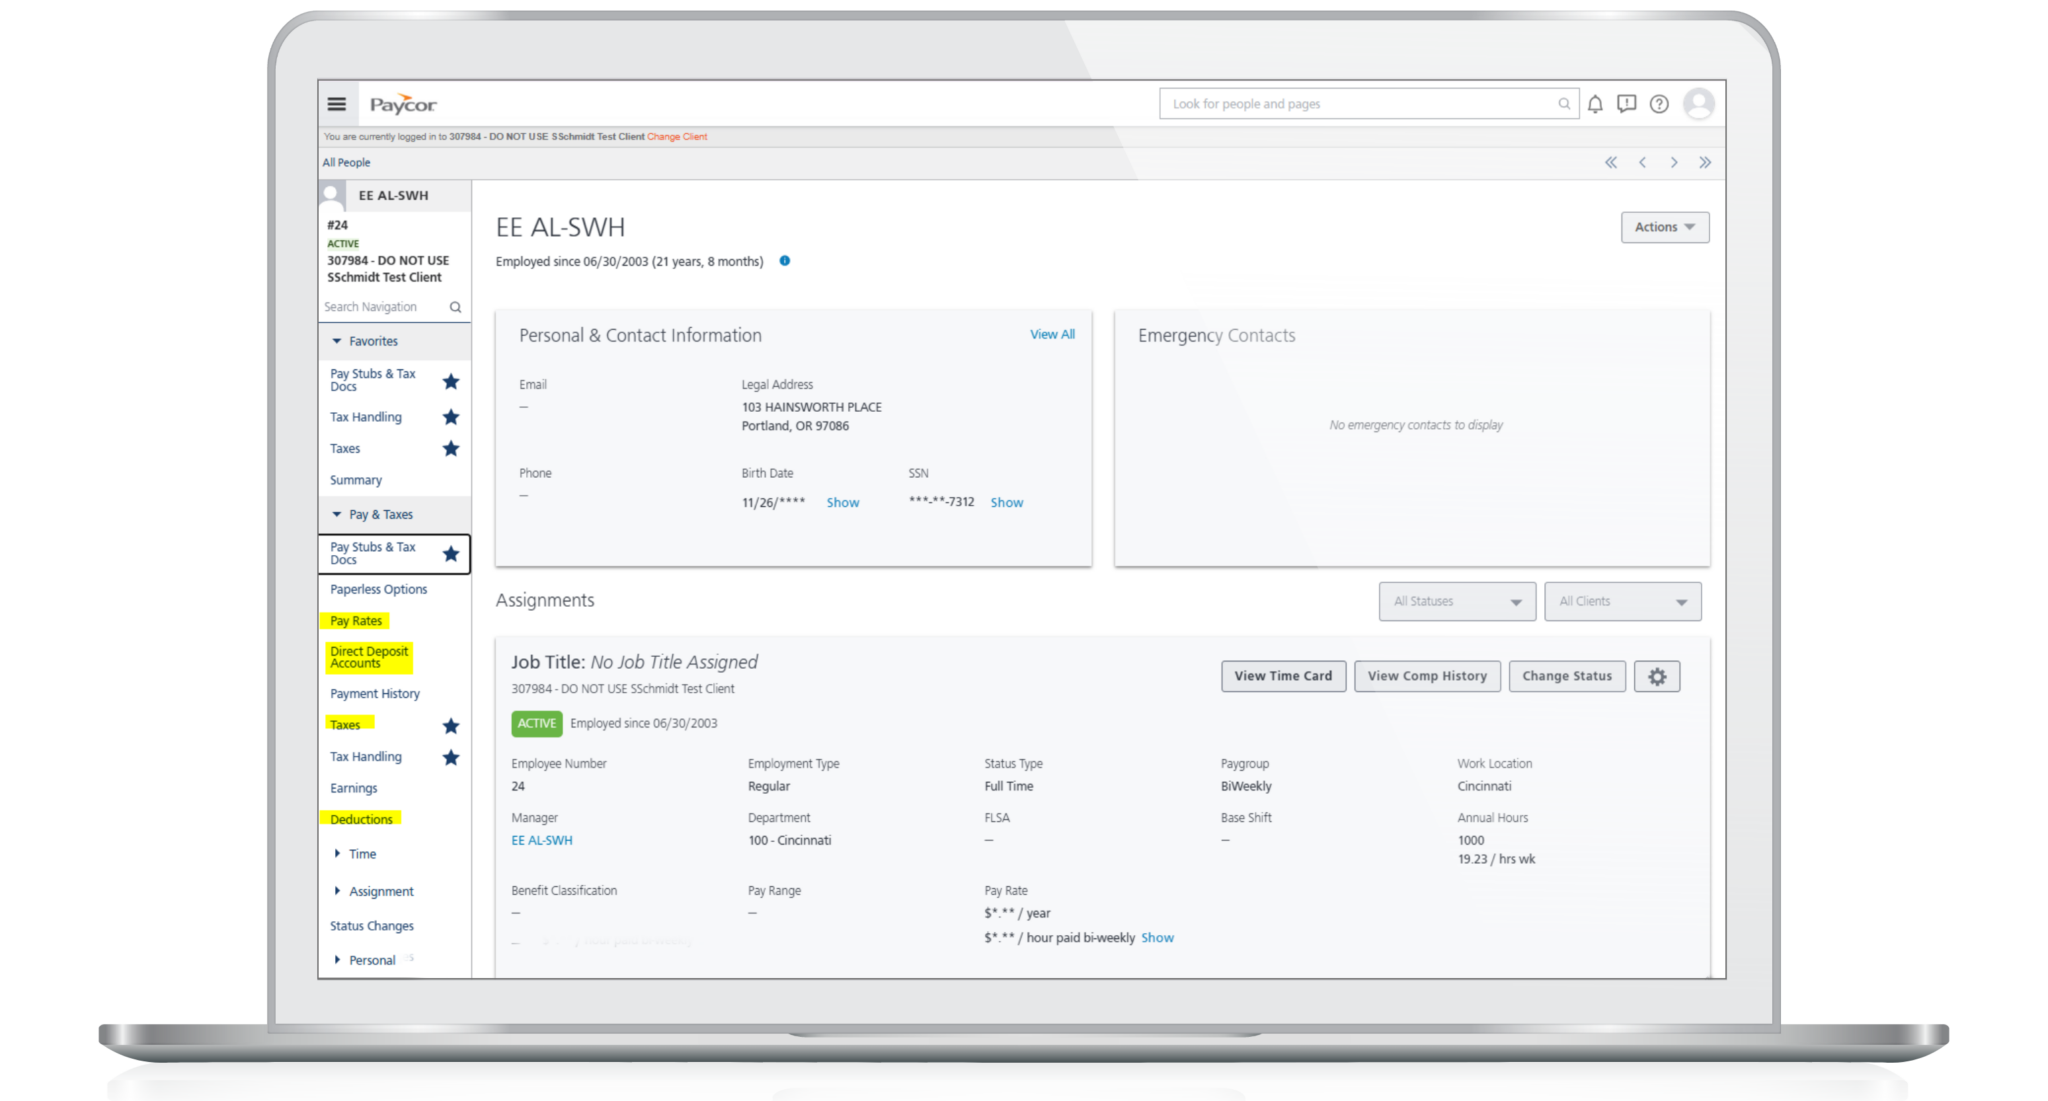Click the View Time Card button
The width and height of the screenshot is (2048, 1101).
1283,676
